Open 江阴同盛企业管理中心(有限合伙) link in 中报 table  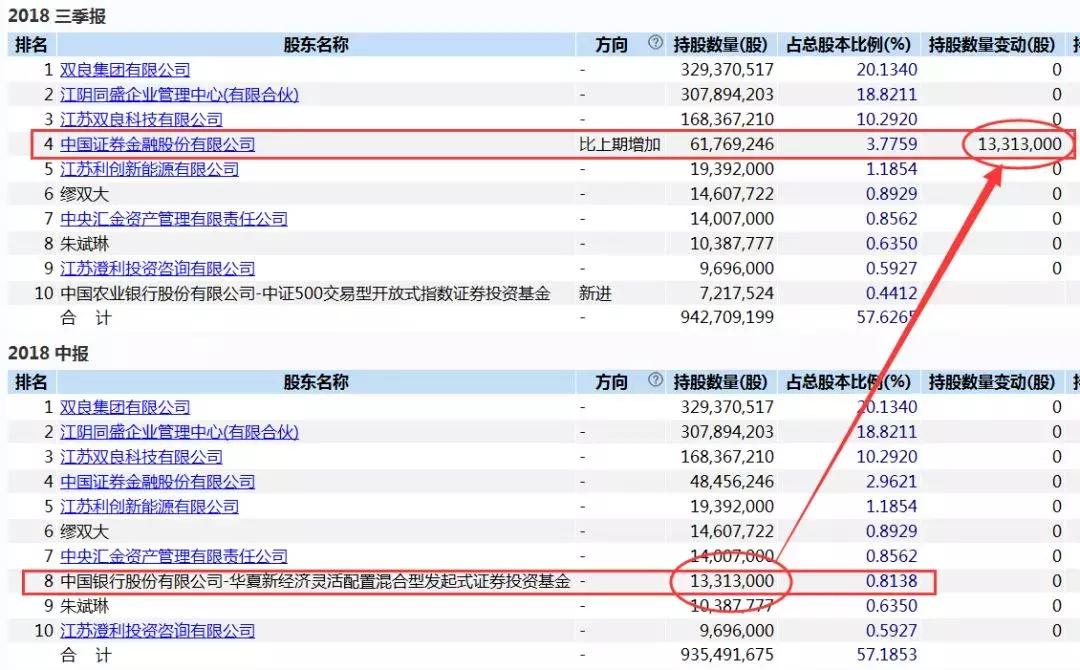[179, 432]
